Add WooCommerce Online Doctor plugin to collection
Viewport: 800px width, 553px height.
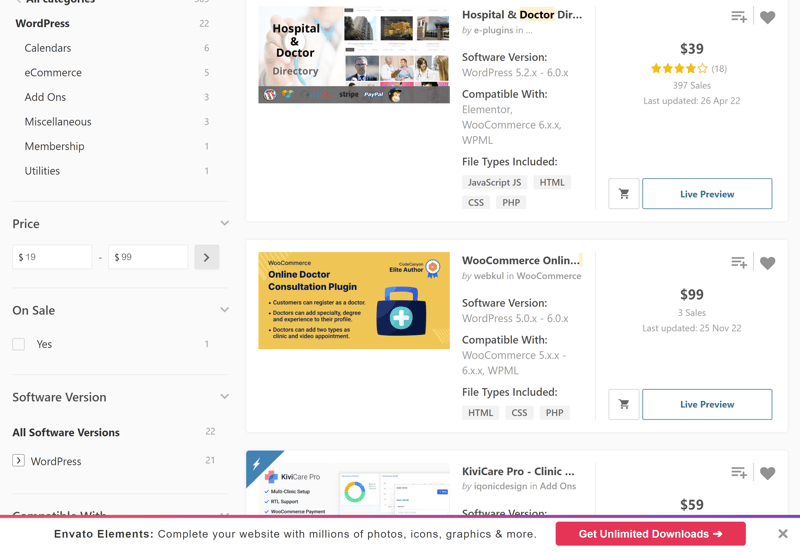pos(739,262)
